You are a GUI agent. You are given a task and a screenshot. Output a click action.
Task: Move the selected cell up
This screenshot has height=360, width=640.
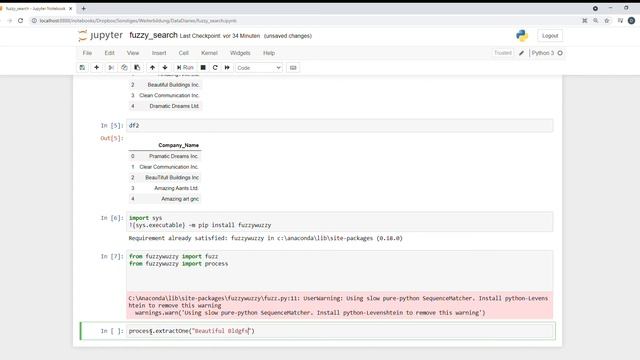[x=152, y=68]
